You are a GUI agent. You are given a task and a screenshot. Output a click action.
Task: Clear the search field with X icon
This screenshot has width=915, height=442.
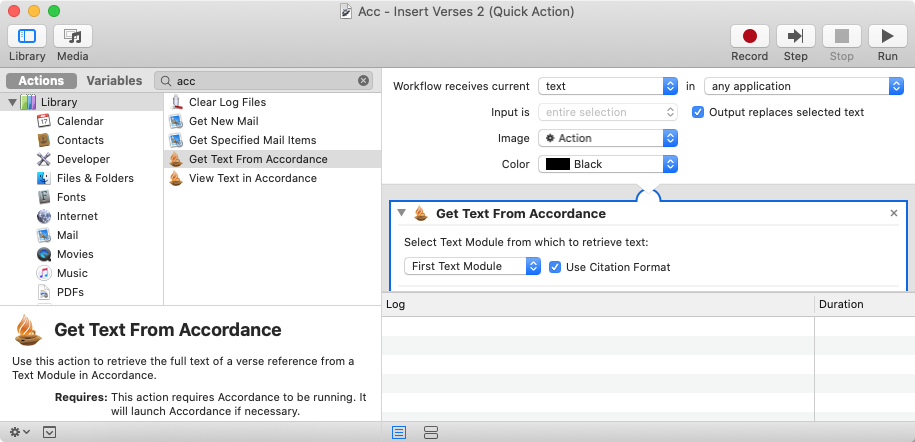(x=364, y=81)
